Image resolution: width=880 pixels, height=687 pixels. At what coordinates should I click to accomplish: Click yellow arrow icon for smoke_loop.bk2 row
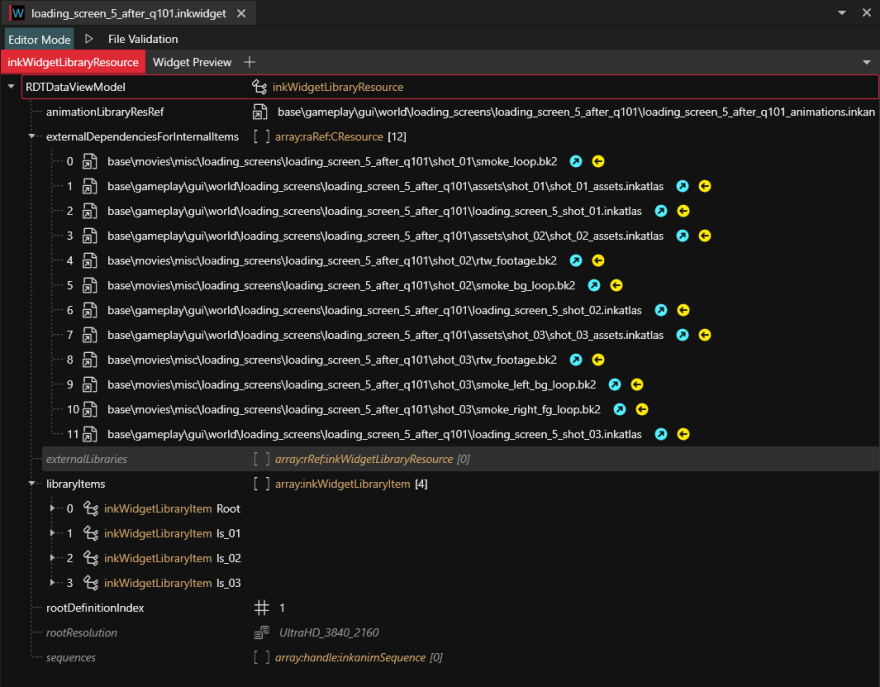(x=598, y=162)
